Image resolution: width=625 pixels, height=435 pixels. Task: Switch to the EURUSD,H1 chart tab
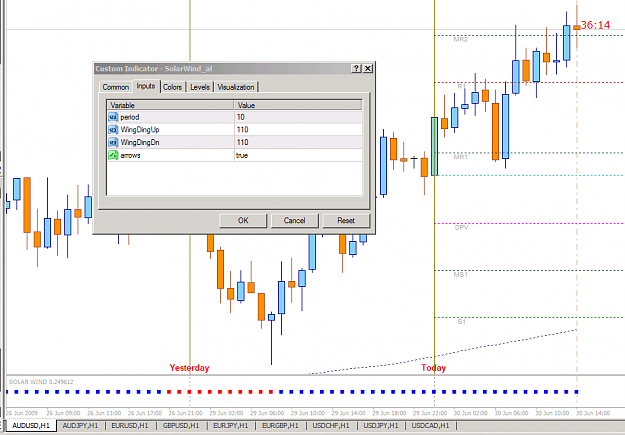click(130, 426)
